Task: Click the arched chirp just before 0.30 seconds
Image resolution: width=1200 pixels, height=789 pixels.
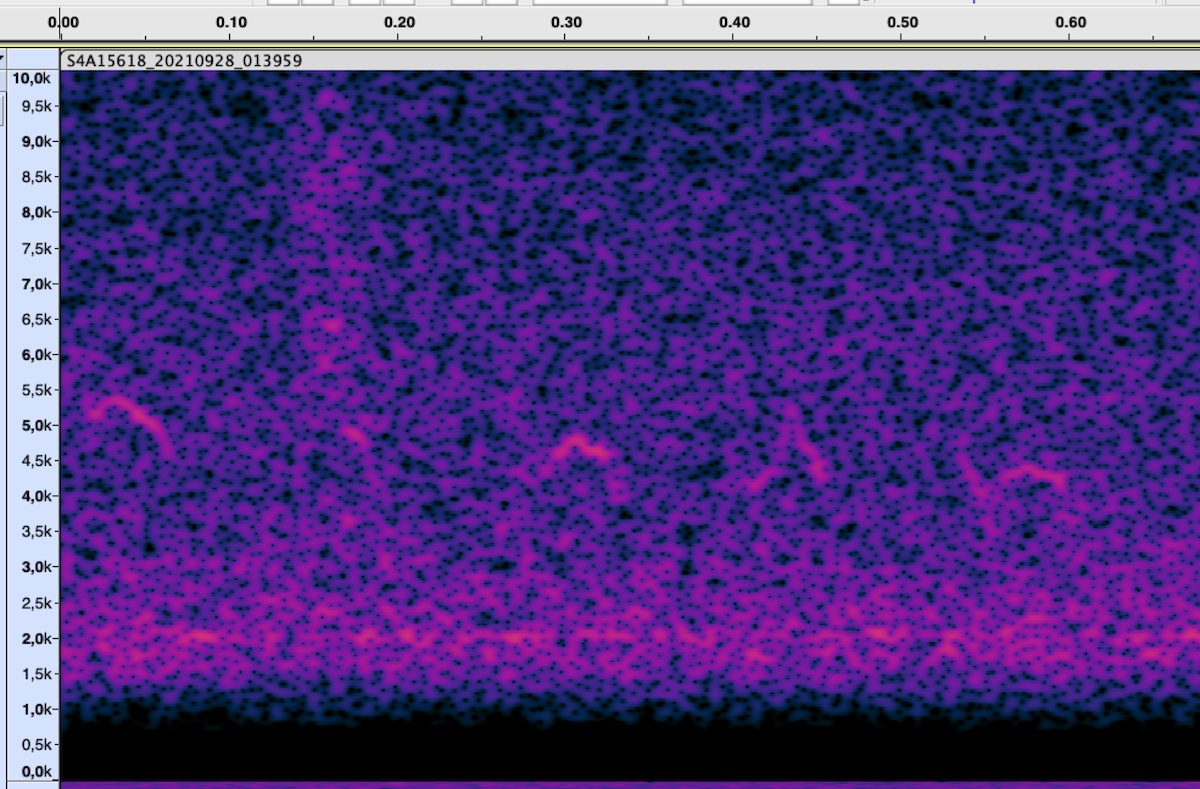Action: tap(578, 443)
